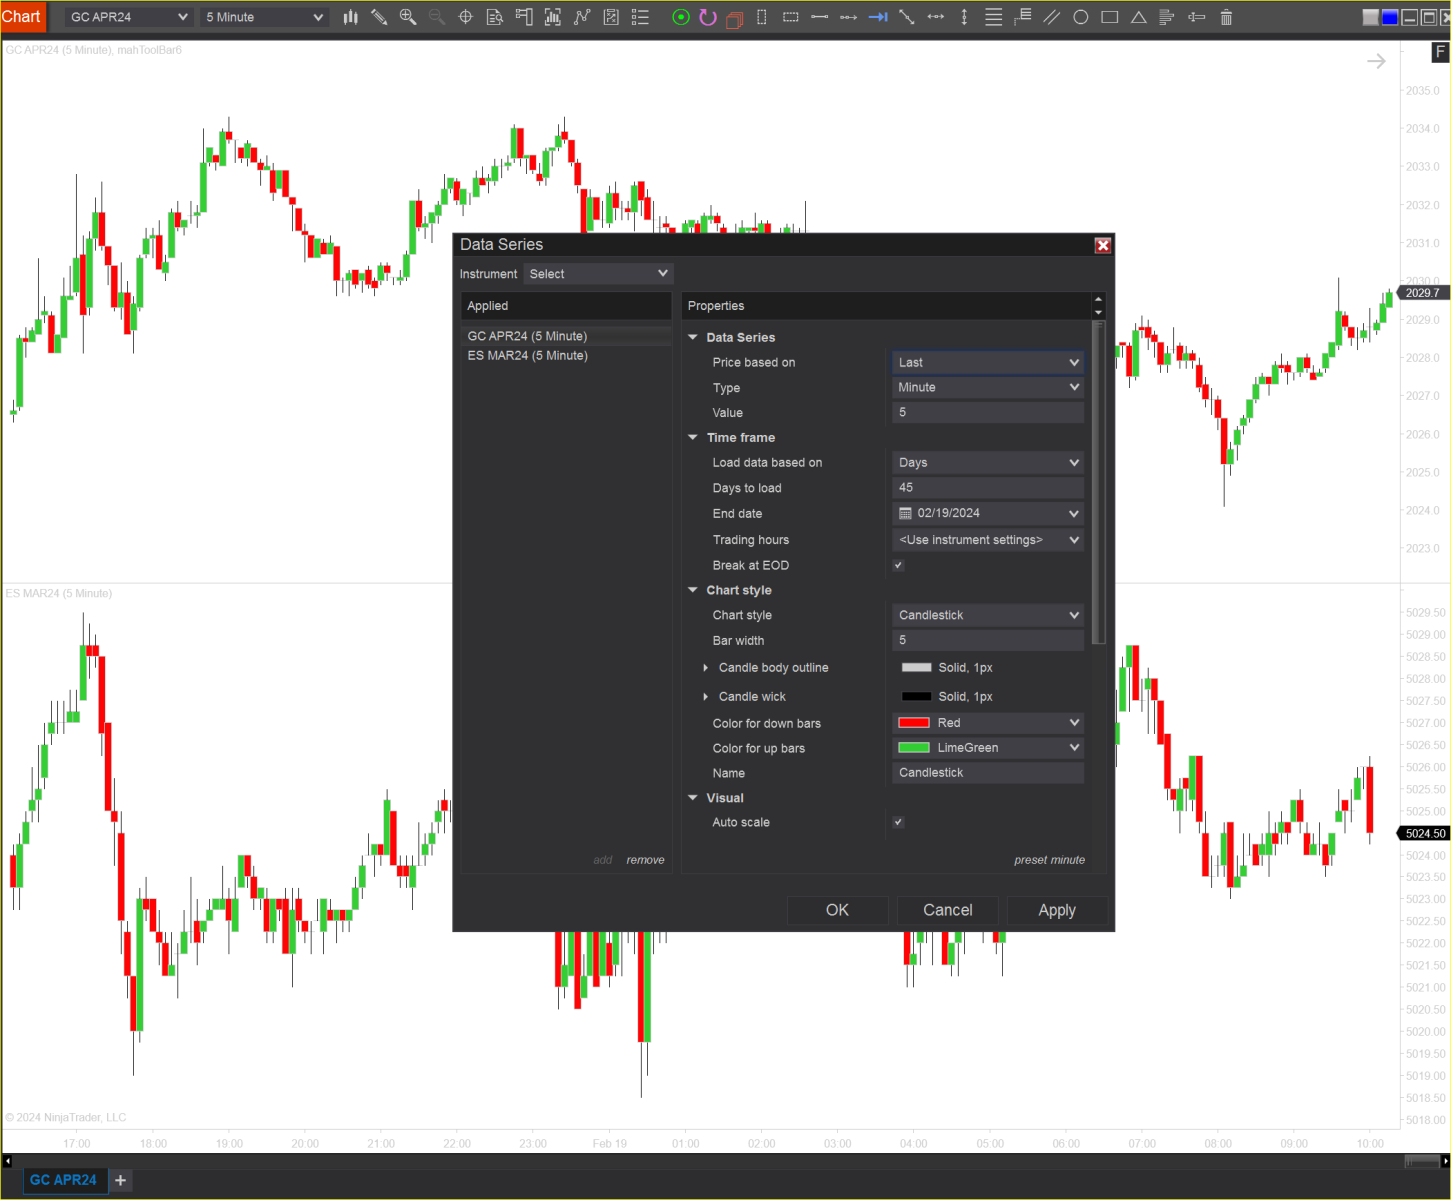
Task: Click the preset minute link
Action: [x=1049, y=860]
